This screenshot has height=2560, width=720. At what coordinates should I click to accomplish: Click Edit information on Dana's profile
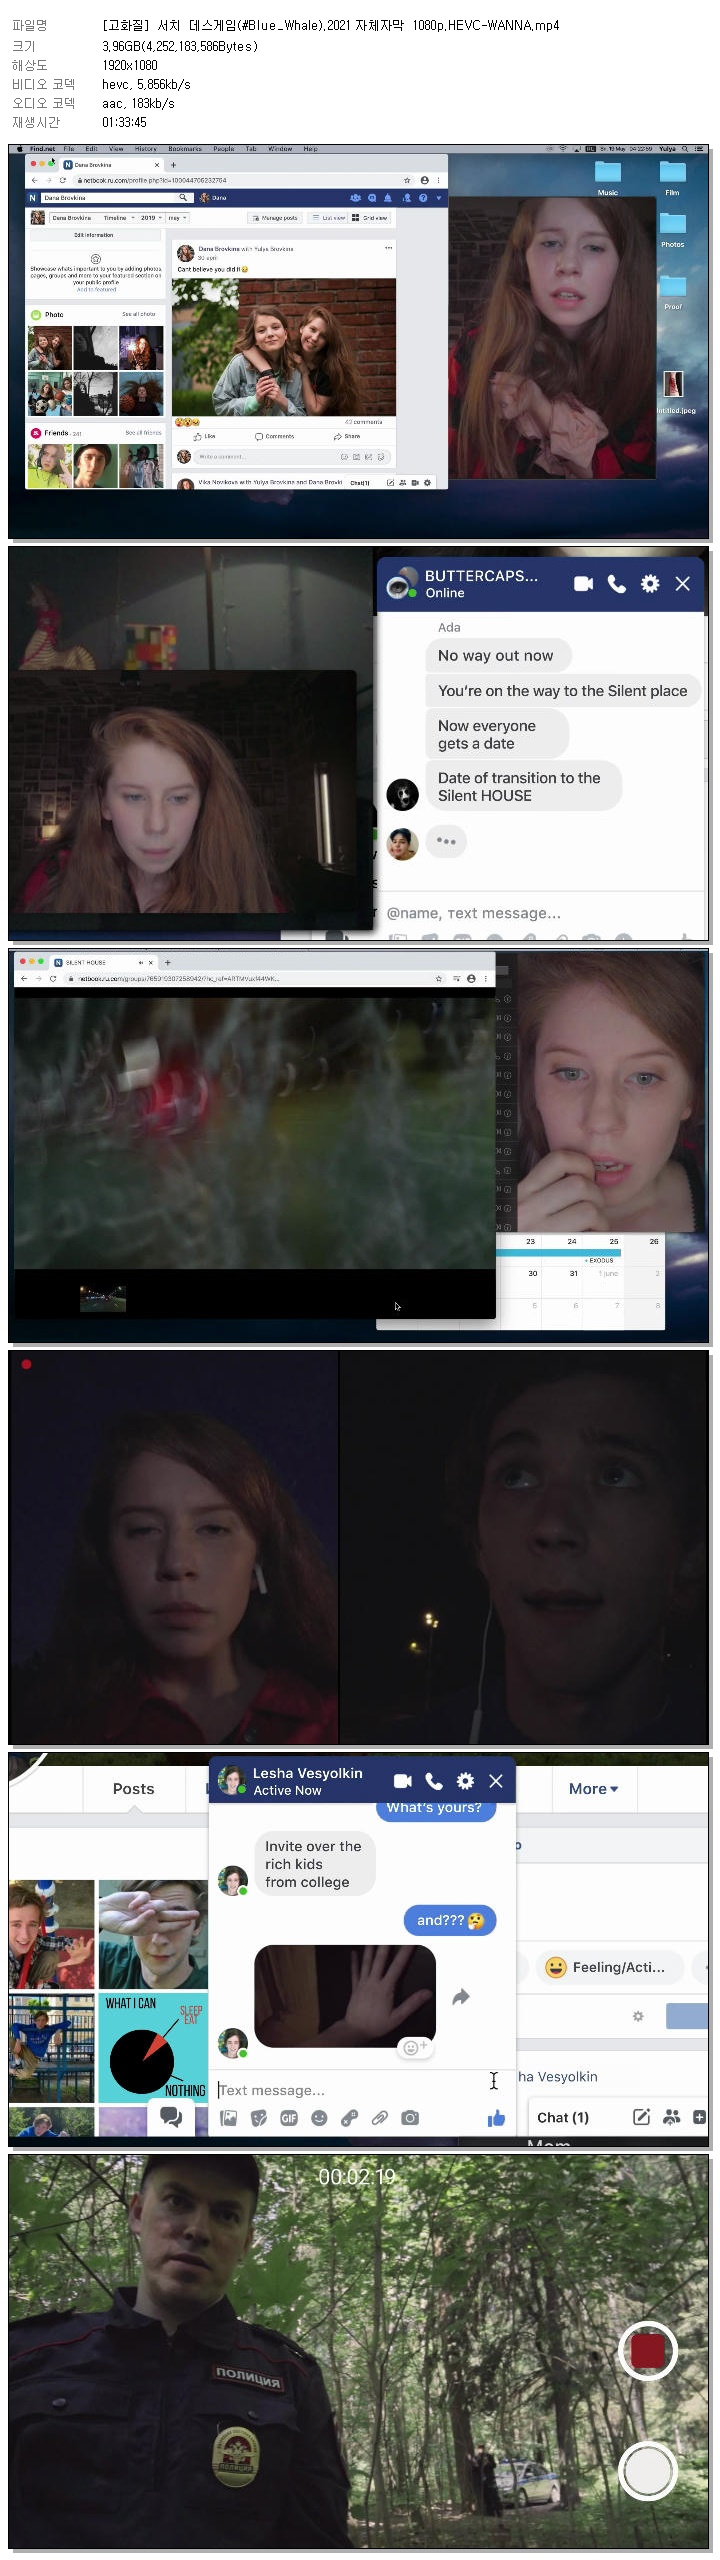[94, 235]
